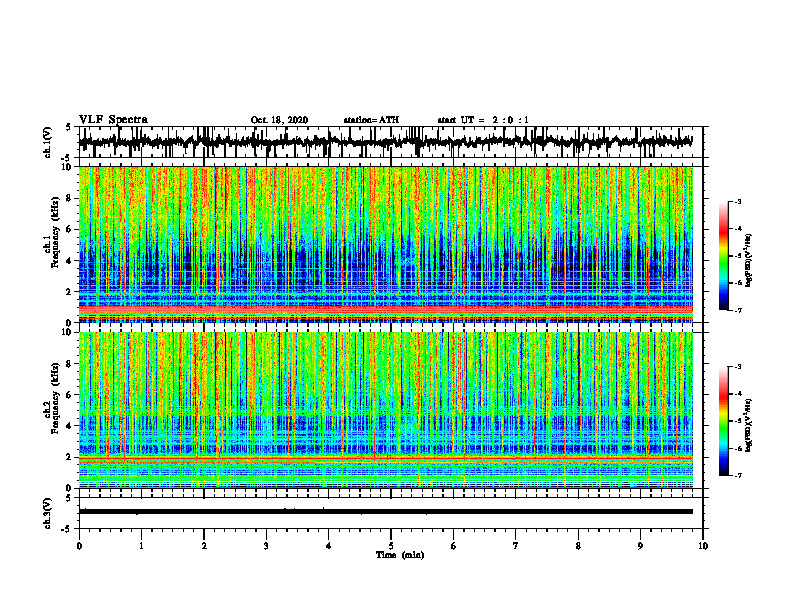This screenshot has width=792, height=612.
Task: Click the ch.2 "Frequency (kHz)" axis label
Action: tap(55, 398)
